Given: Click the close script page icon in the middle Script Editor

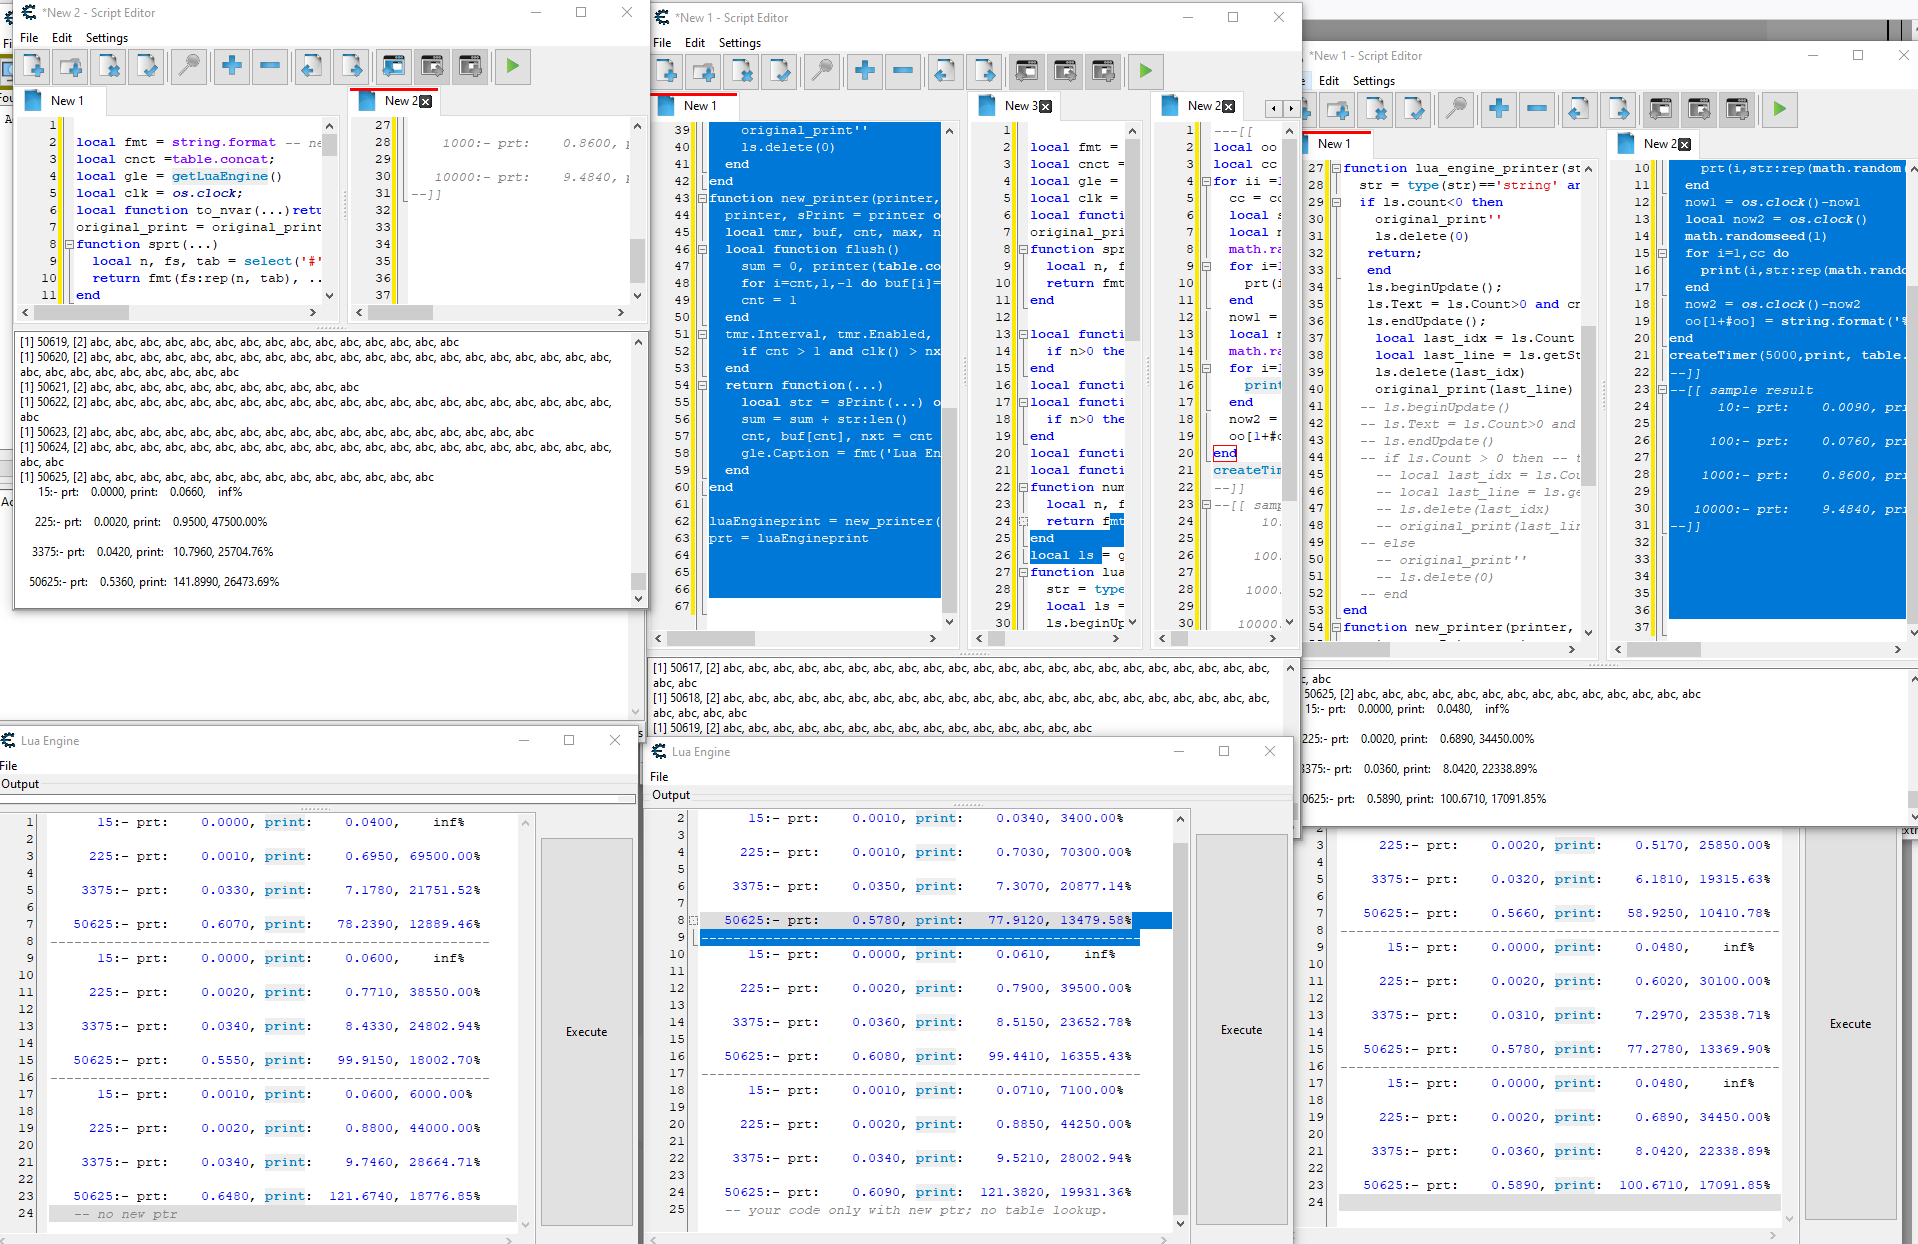Looking at the screenshot, I should (743, 71).
